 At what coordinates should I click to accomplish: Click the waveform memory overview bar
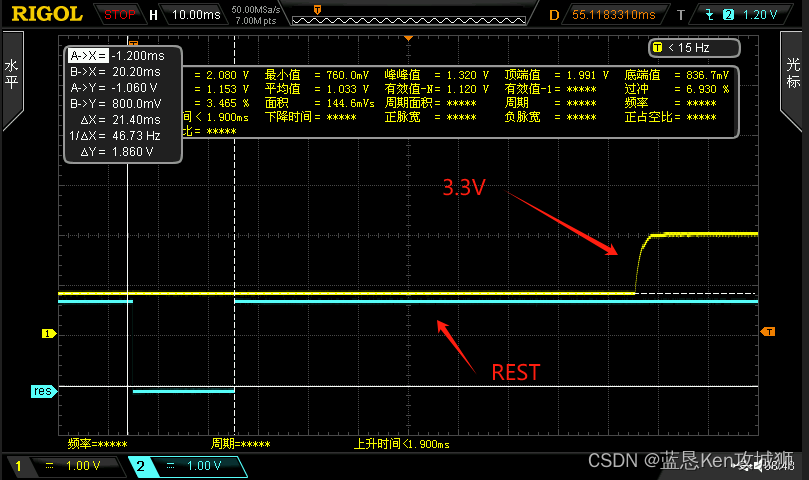(409, 21)
